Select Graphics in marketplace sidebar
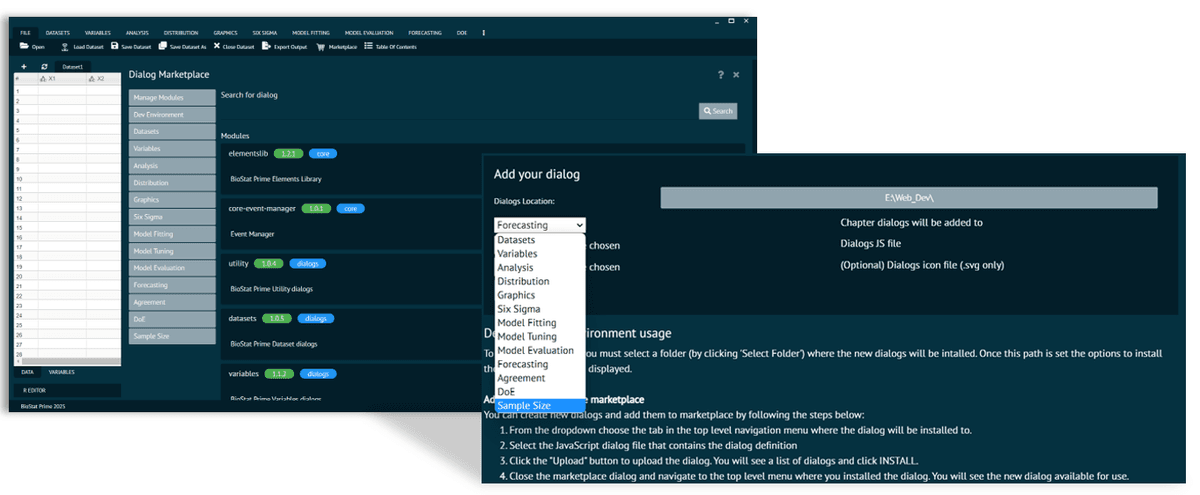The image size is (1200, 495). click(x=172, y=199)
